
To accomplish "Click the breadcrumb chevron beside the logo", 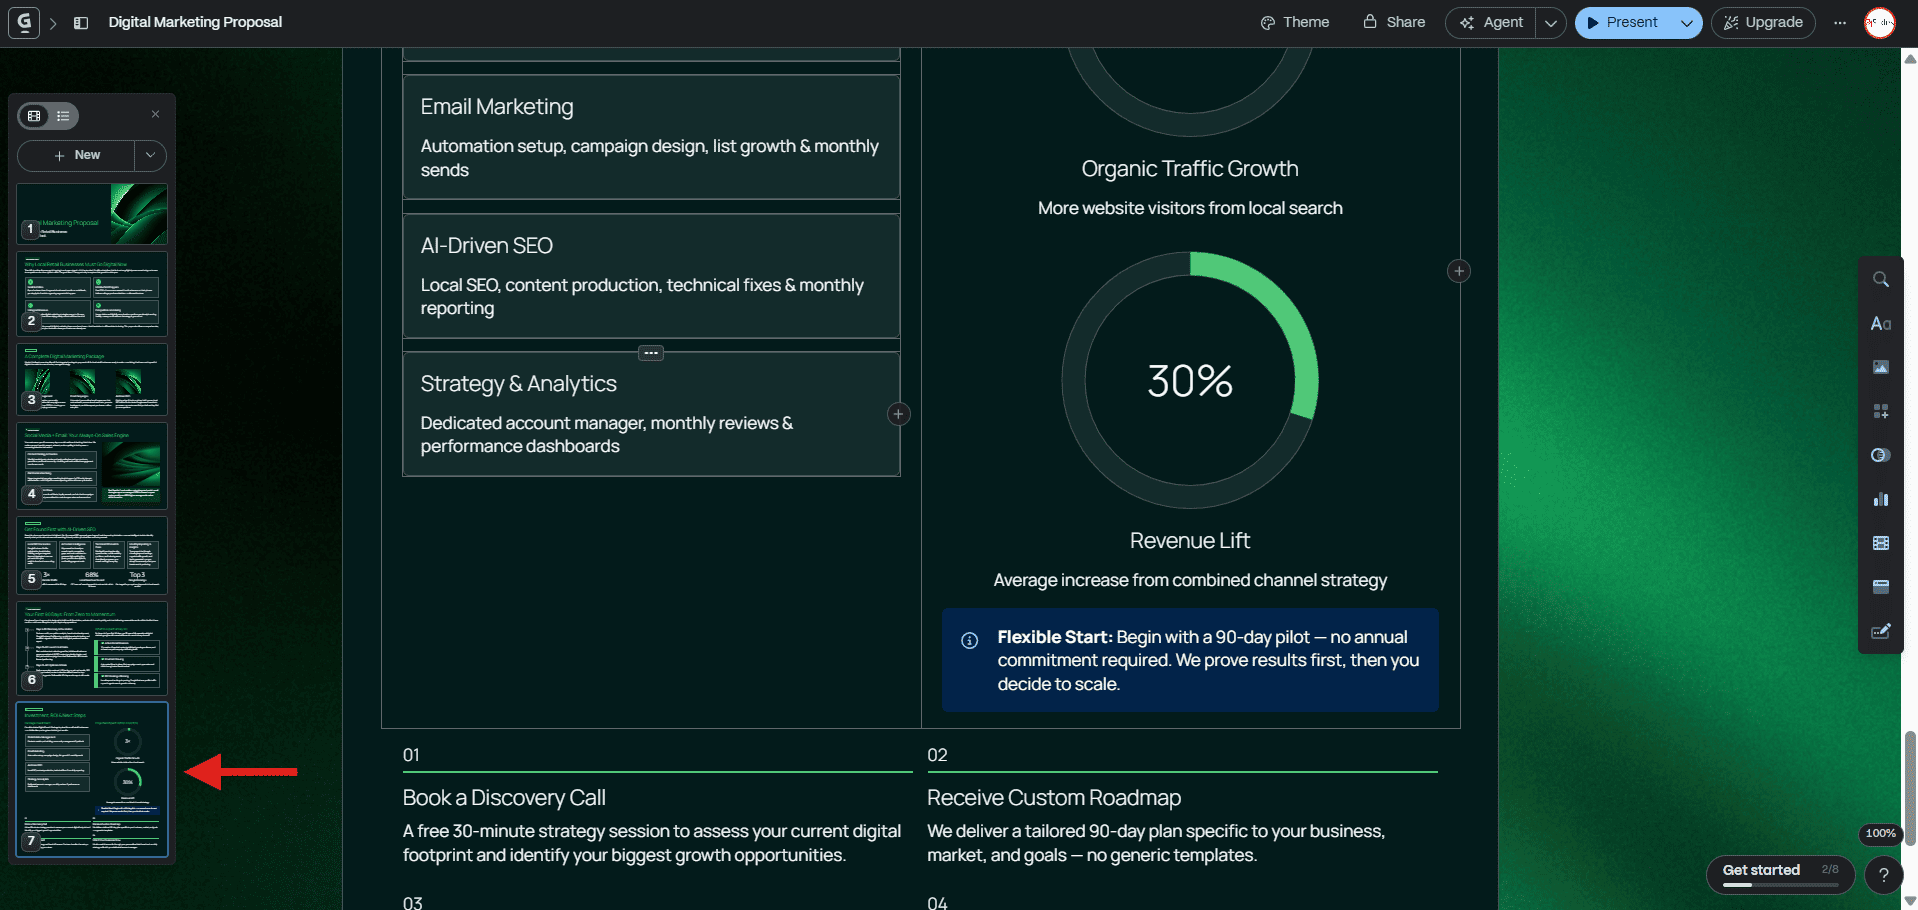I will coord(53,22).
